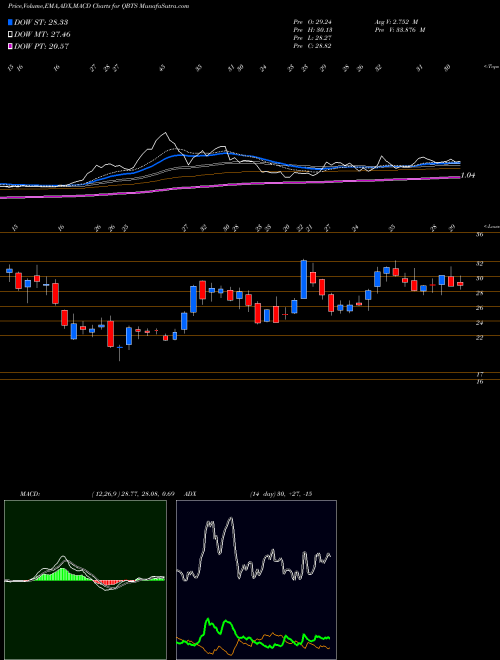Image resolution: width=500 pixels, height=660 pixels.
Task: Click the 22 price axis label
Action: click(x=479, y=338)
